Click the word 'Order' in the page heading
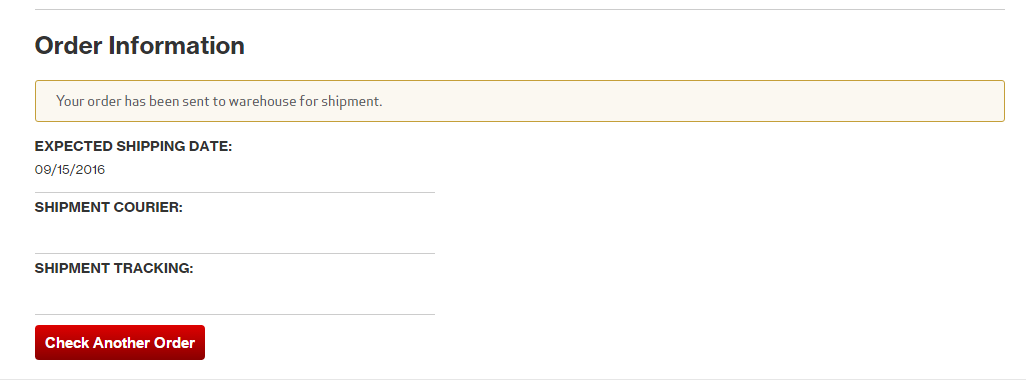This screenshot has height=382, width=1026. tap(68, 46)
